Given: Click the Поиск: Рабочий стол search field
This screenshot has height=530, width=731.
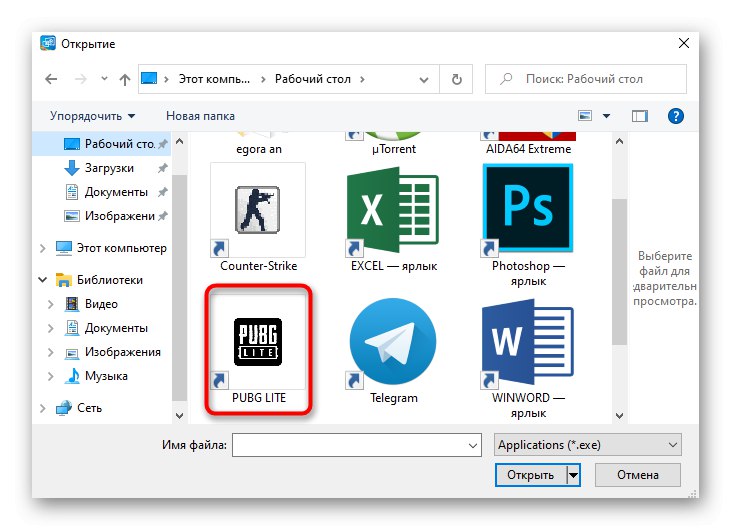Looking at the screenshot, I should (x=586, y=79).
